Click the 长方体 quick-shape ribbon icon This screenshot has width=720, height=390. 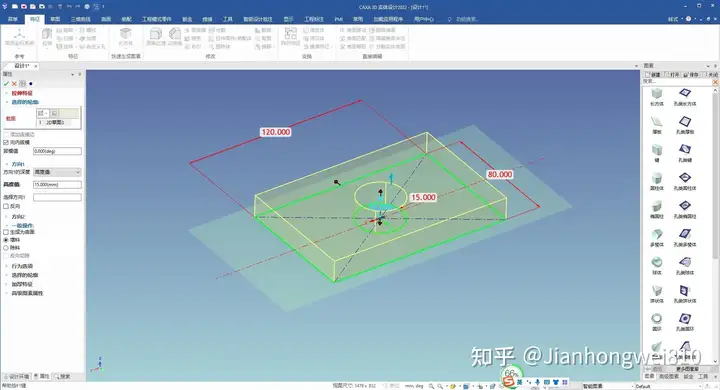[125, 37]
